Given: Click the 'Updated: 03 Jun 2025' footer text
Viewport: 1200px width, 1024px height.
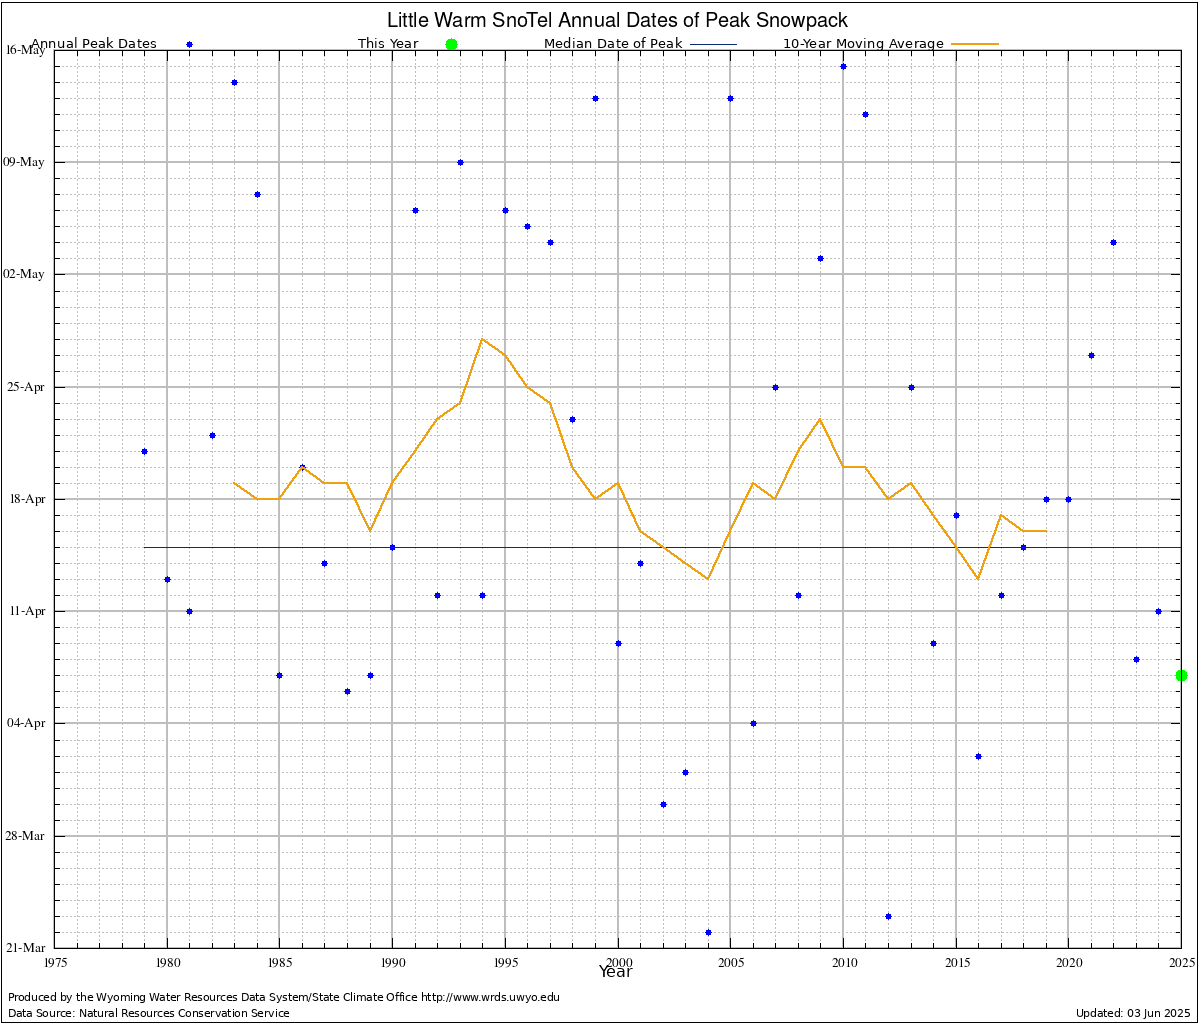Looking at the screenshot, I should (x=1133, y=1013).
